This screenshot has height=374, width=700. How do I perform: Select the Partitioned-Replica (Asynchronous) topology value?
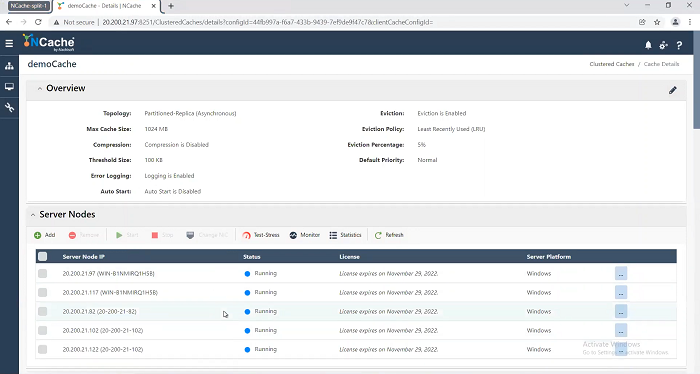[190, 113]
